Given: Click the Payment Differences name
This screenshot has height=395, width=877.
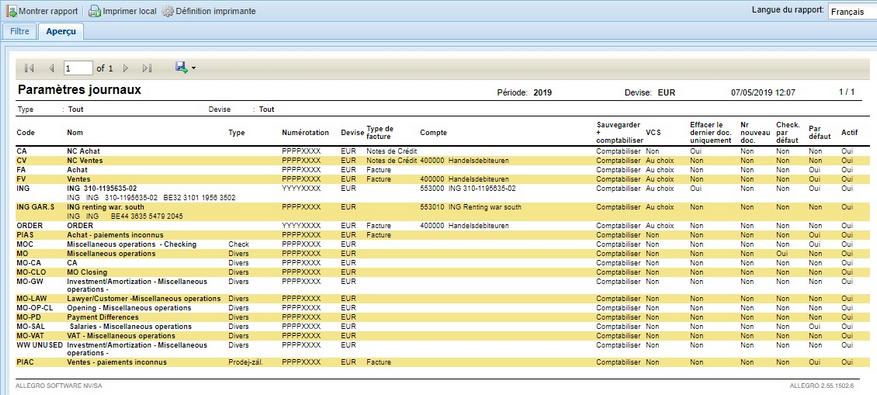Looking at the screenshot, I should click(x=102, y=317).
